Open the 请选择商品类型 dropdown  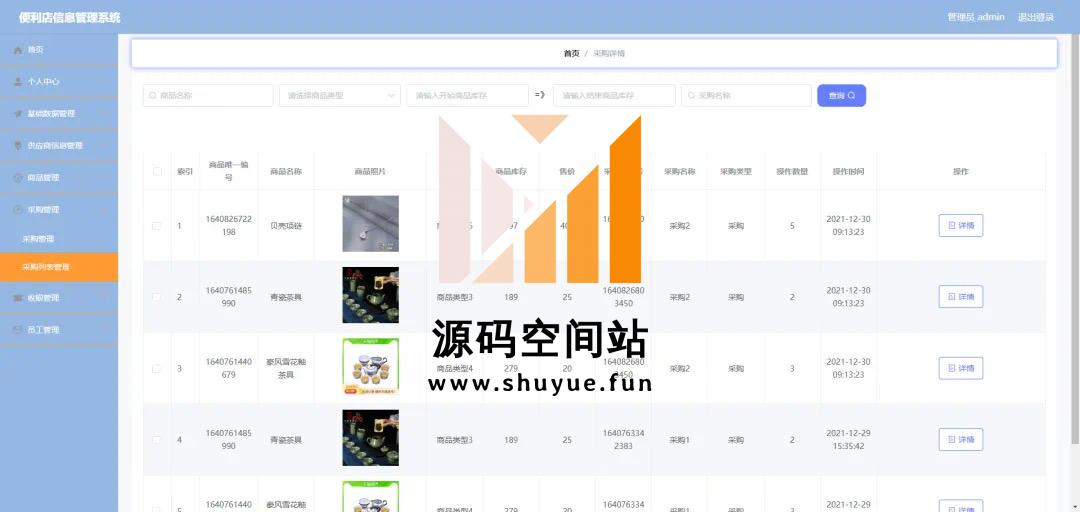(340, 96)
